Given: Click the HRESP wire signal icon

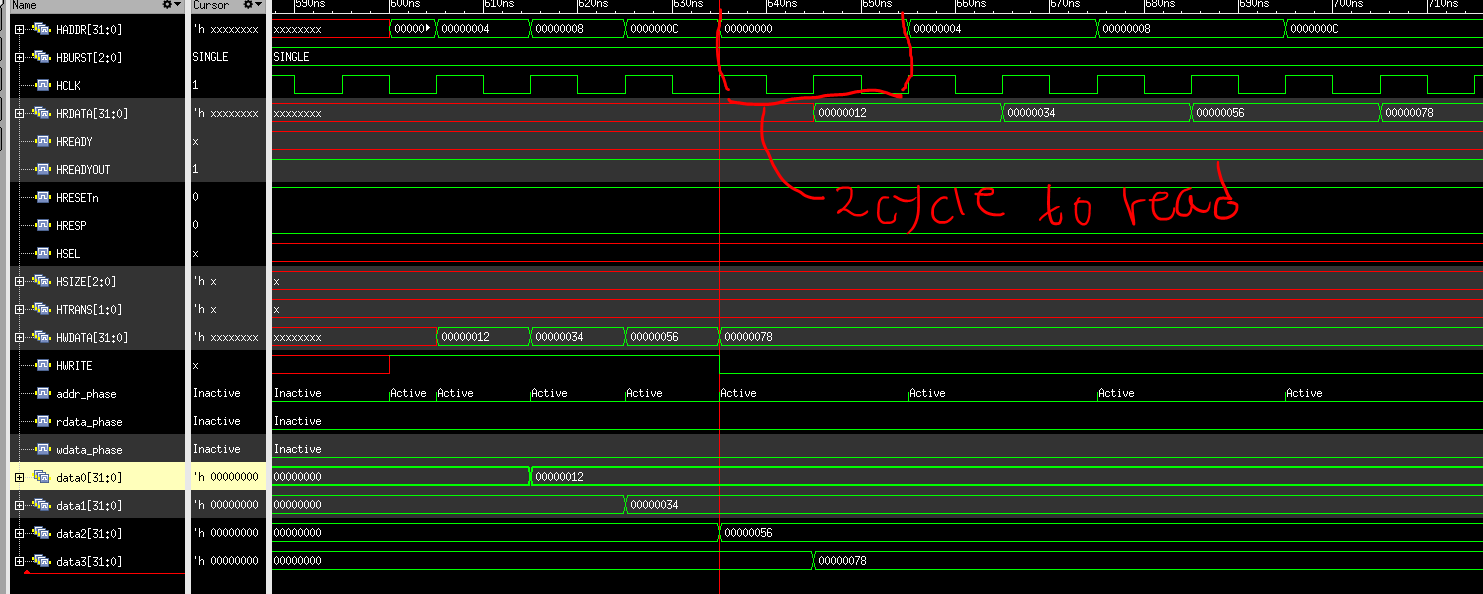Looking at the screenshot, I should [x=43, y=225].
